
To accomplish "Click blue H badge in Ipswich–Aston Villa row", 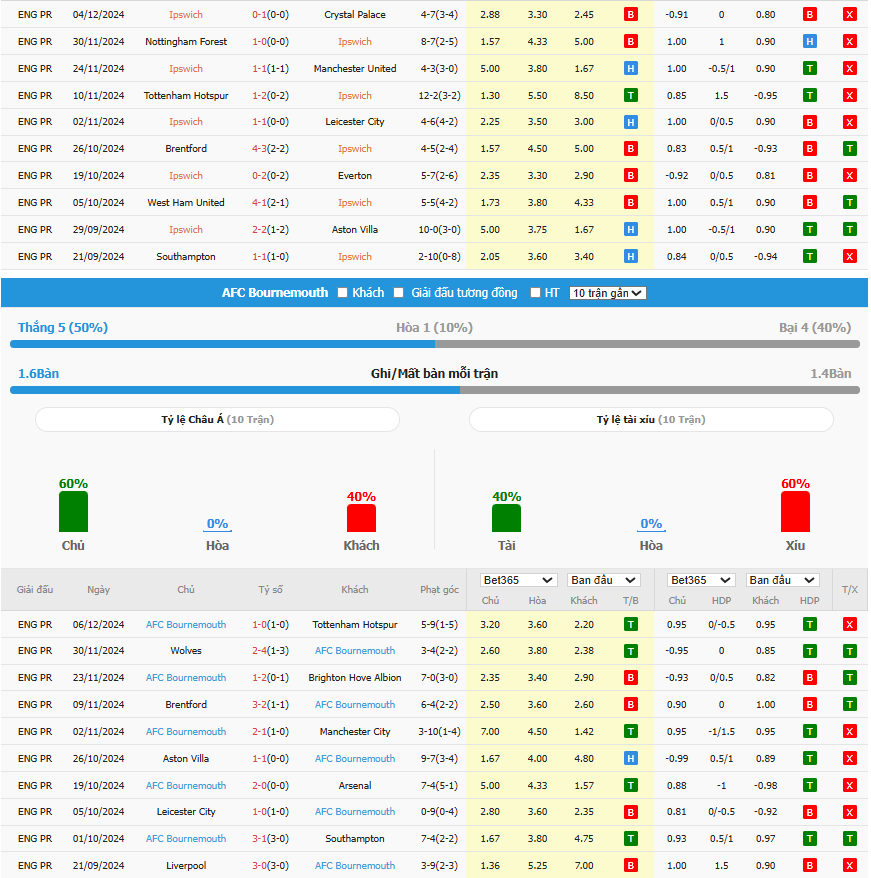I will (x=631, y=229).
